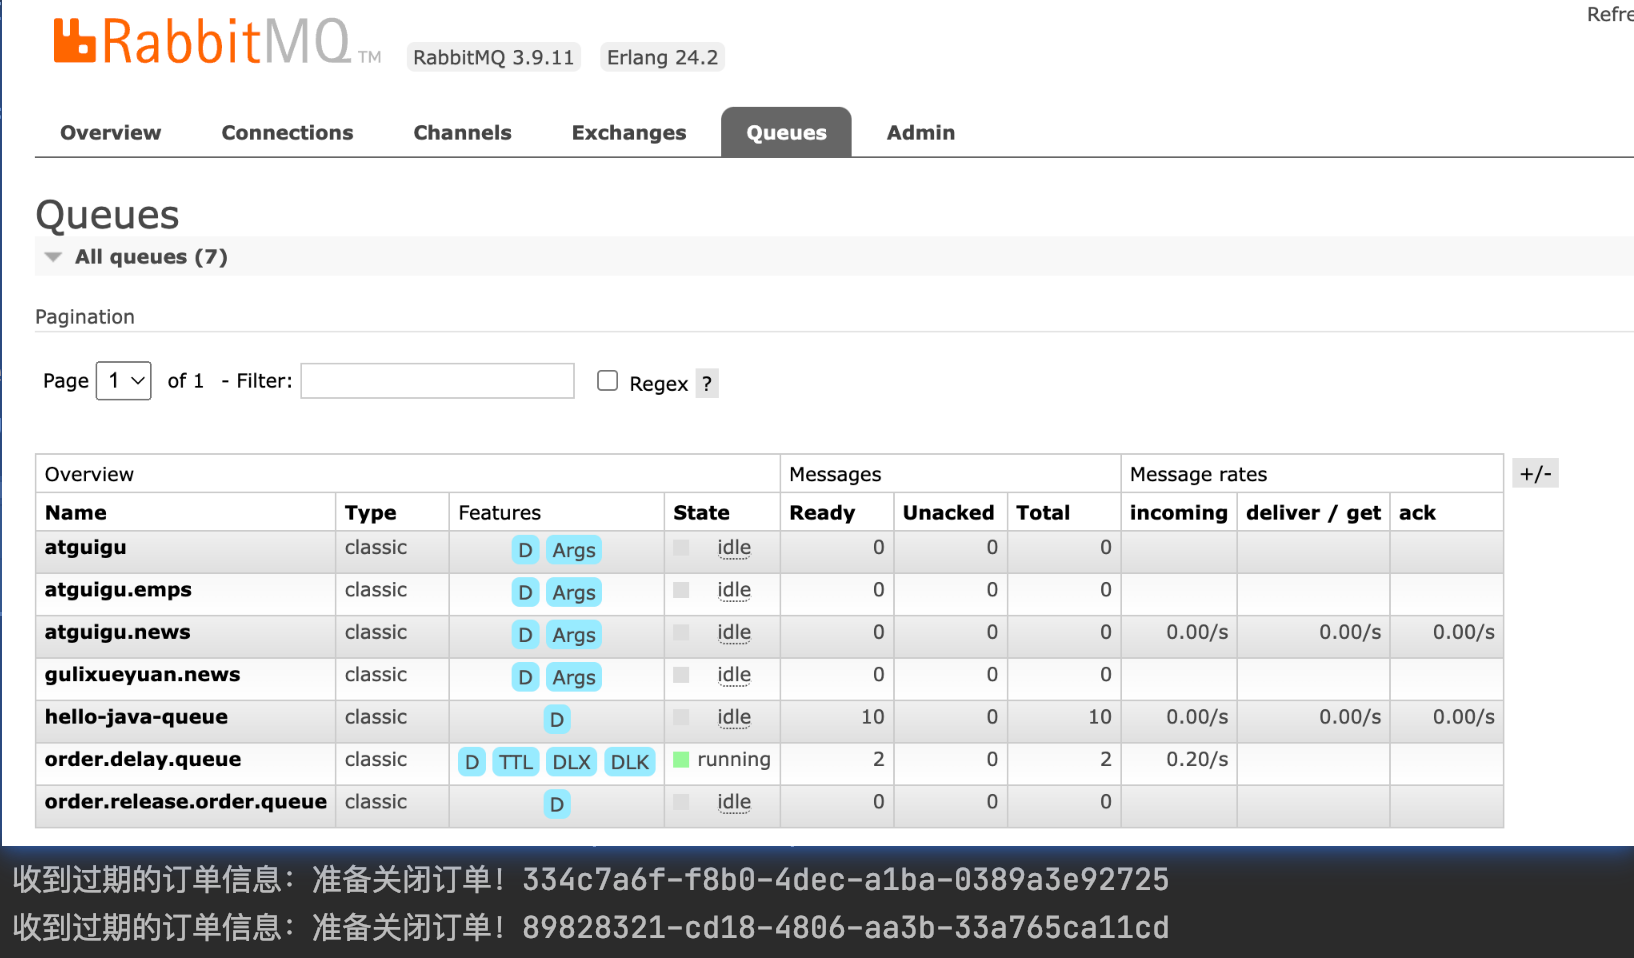Open the gulixueyuan.news queue link

(x=142, y=675)
